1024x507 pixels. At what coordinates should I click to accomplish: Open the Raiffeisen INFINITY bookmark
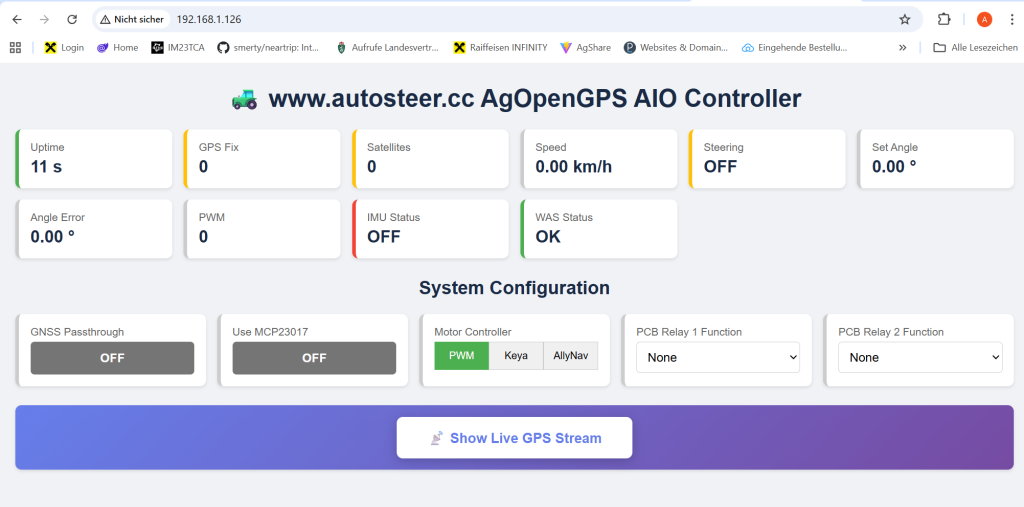tap(500, 47)
